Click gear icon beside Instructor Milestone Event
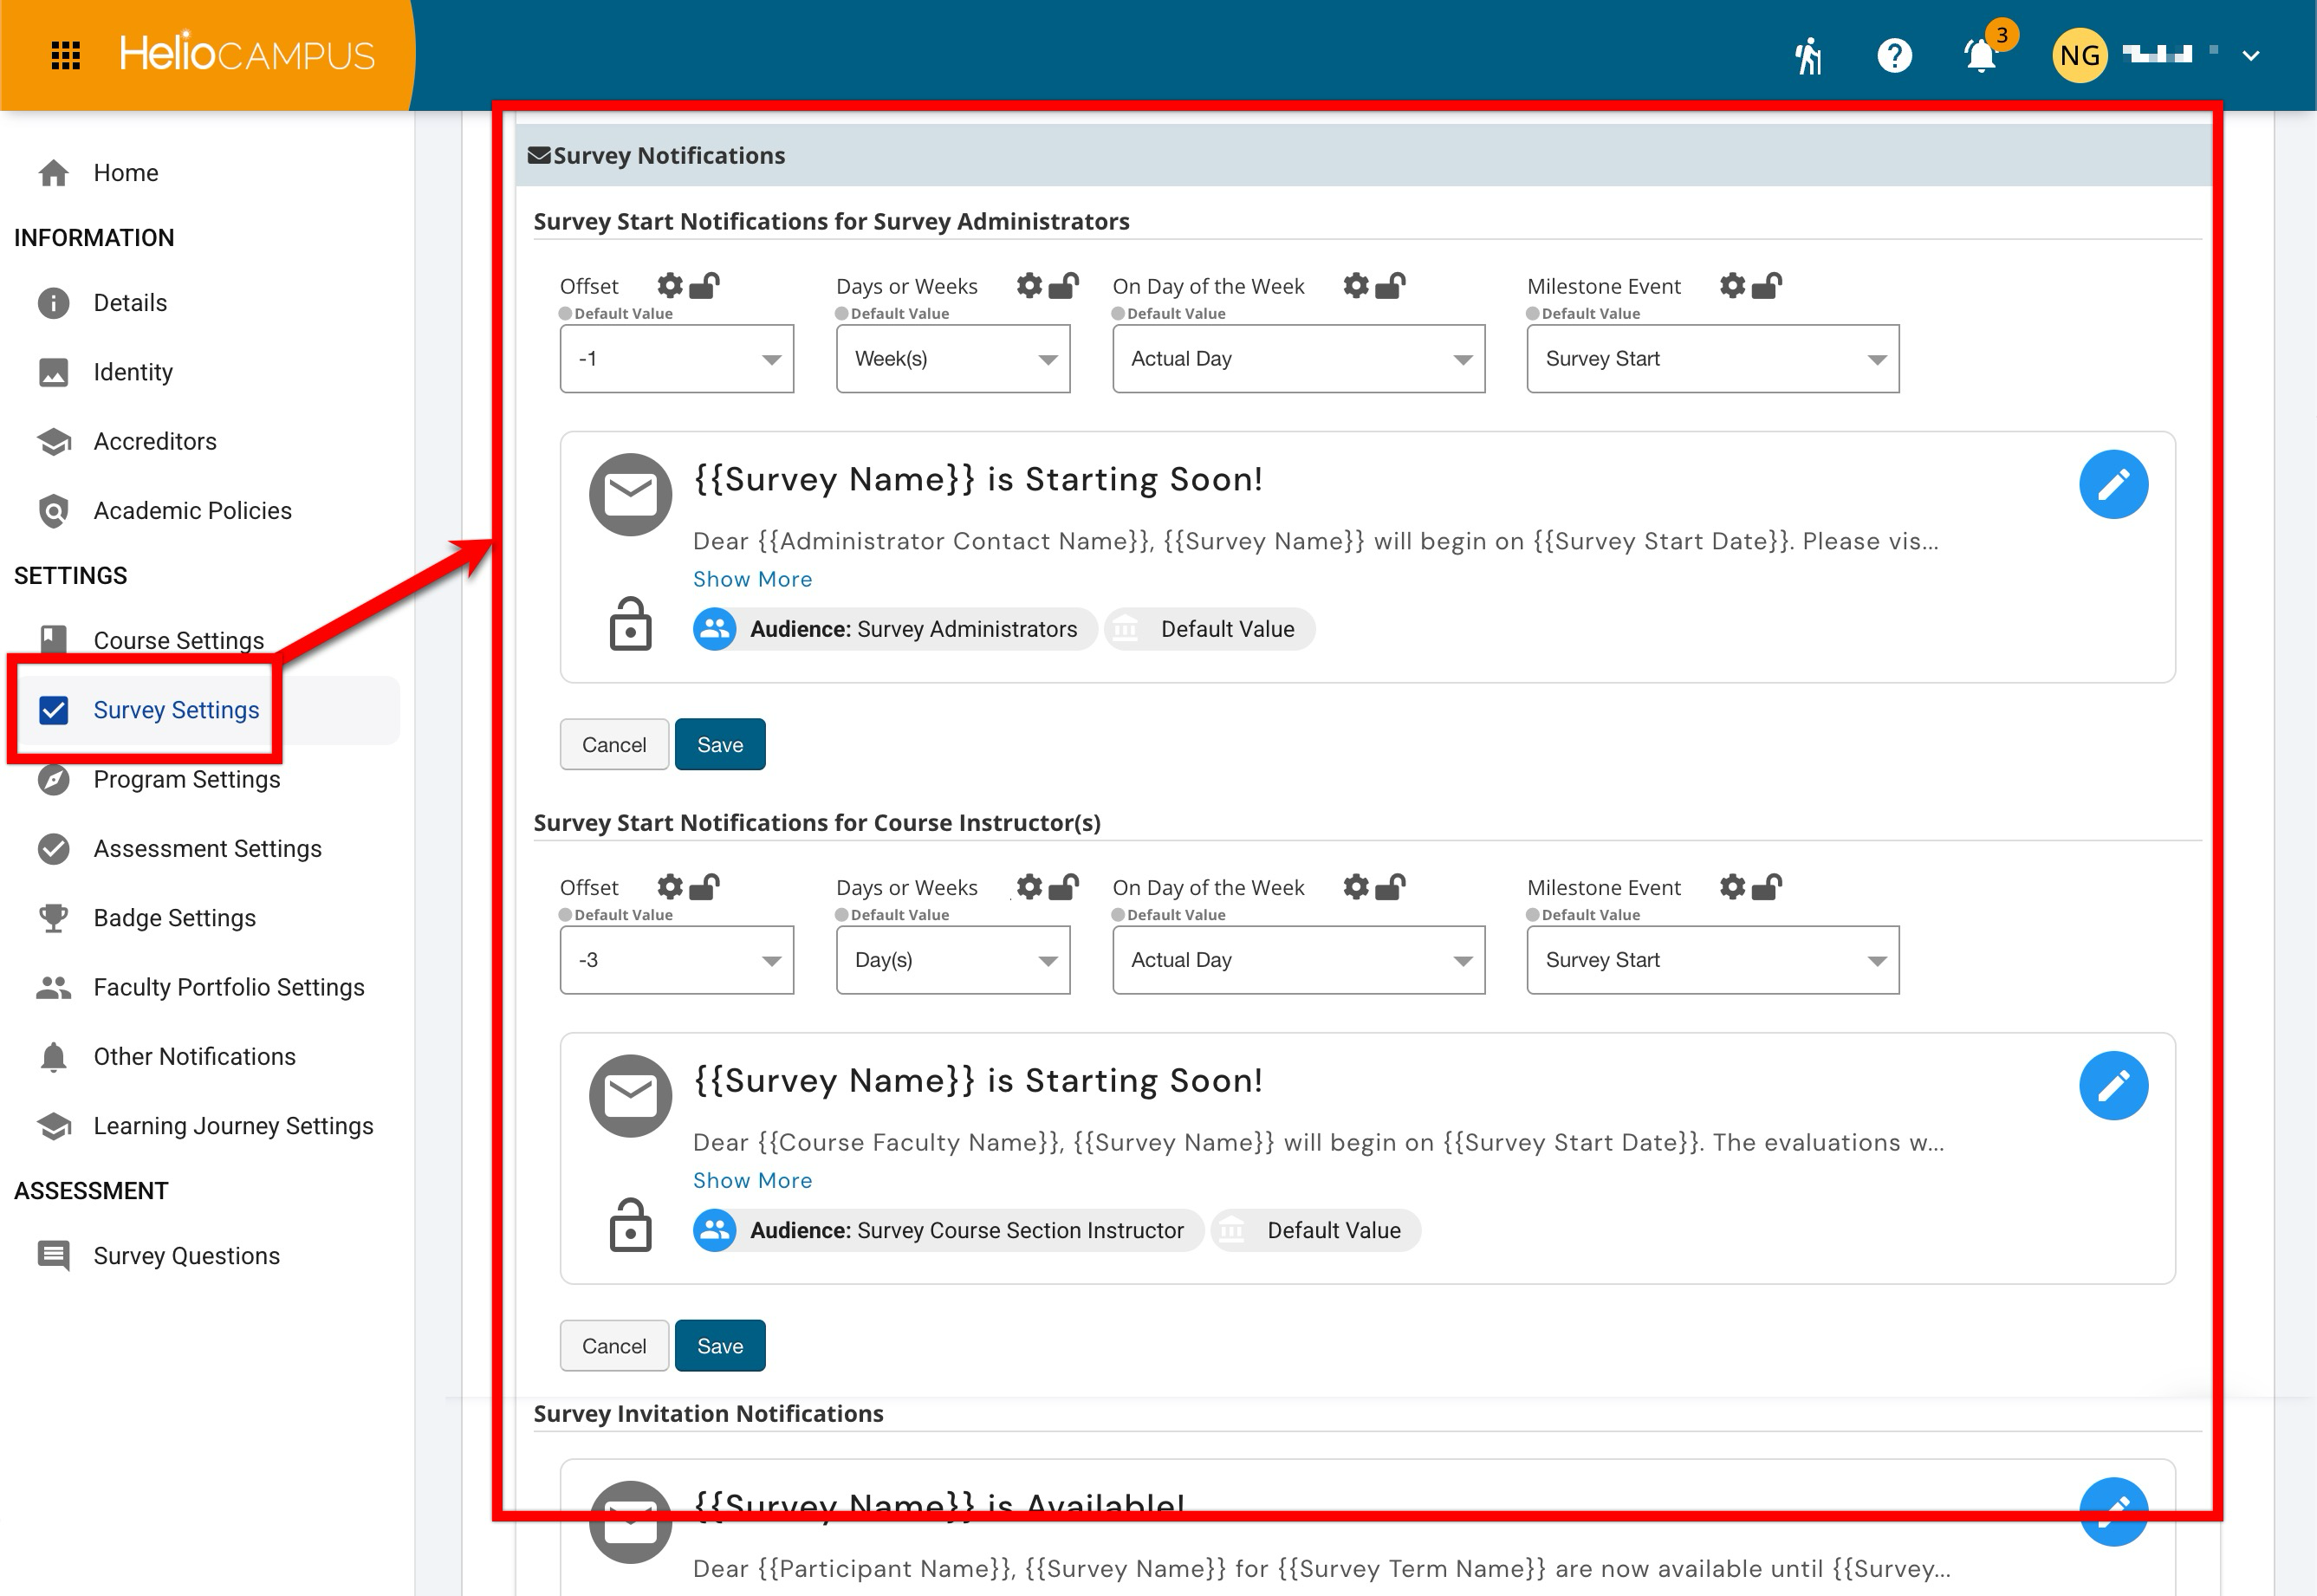This screenshot has width=2317, height=1596. pyautogui.click(x=1733, y=887)
